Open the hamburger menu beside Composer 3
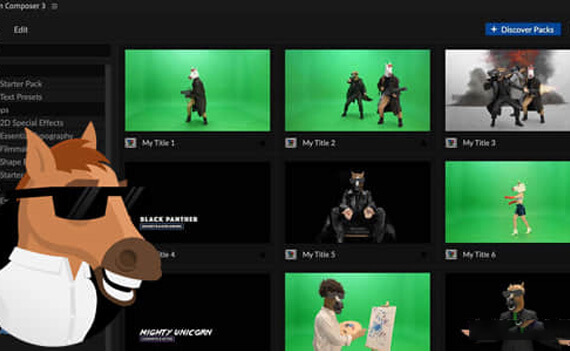Image resolution: width=570 pixels, height=360 pixels. point(55,6)
